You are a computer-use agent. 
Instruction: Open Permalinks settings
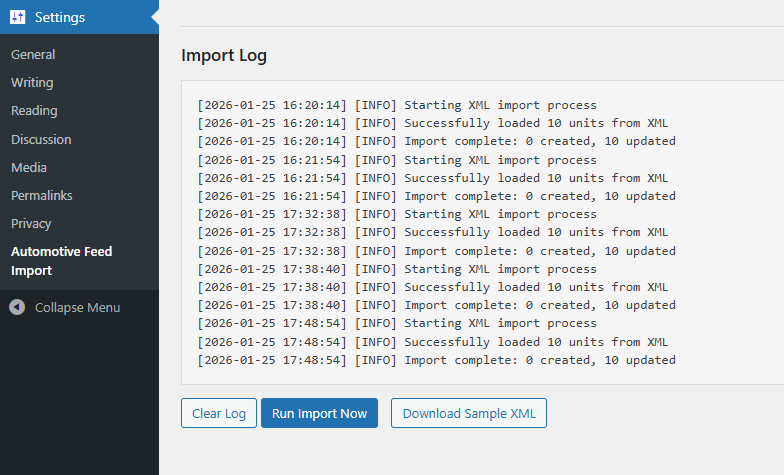click(x=42, y=195)
